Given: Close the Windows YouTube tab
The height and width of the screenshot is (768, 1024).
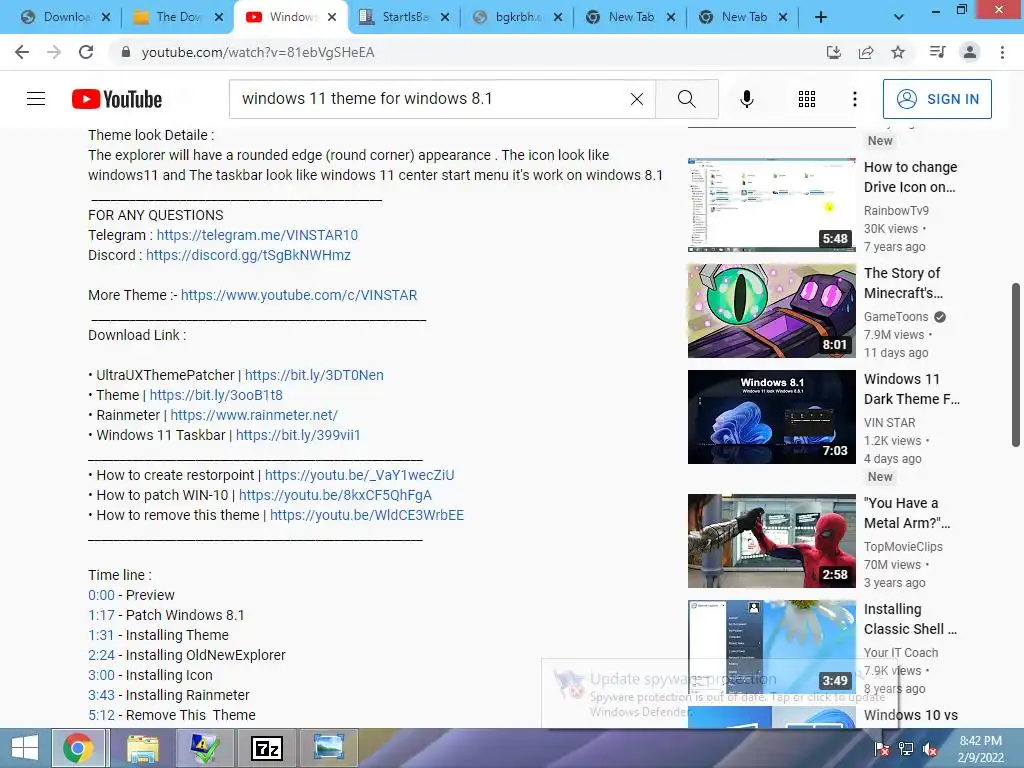Looking at the screenshot, I should (332, 18).
